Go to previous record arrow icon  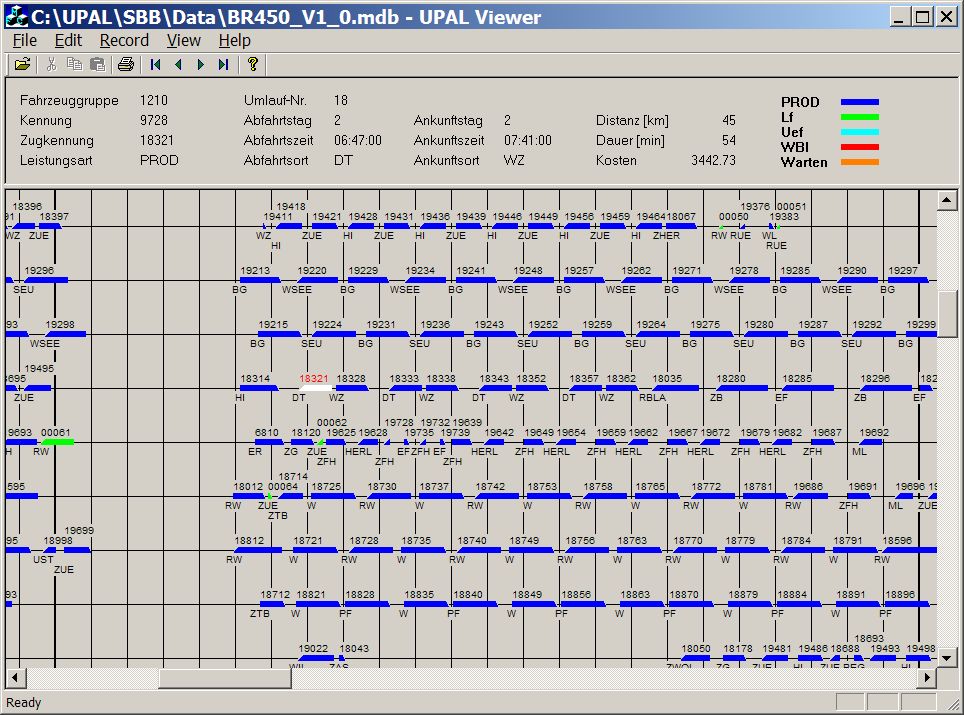tap(178, 65)
